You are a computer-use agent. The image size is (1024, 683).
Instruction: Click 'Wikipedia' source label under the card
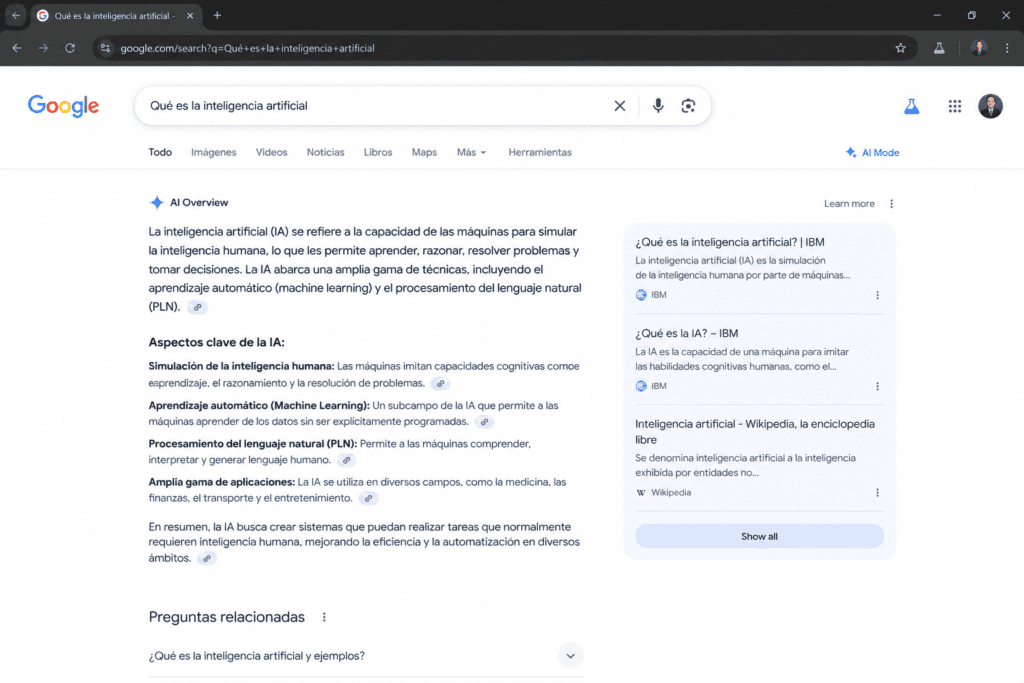[671, 492]
